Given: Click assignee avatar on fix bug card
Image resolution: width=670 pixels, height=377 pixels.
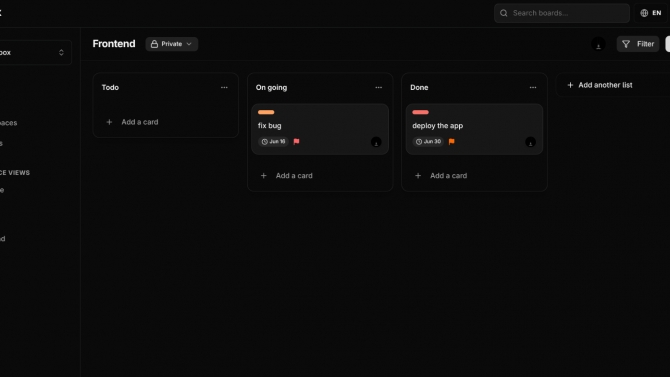Looking at the screenshot, I should coord(376,142).
